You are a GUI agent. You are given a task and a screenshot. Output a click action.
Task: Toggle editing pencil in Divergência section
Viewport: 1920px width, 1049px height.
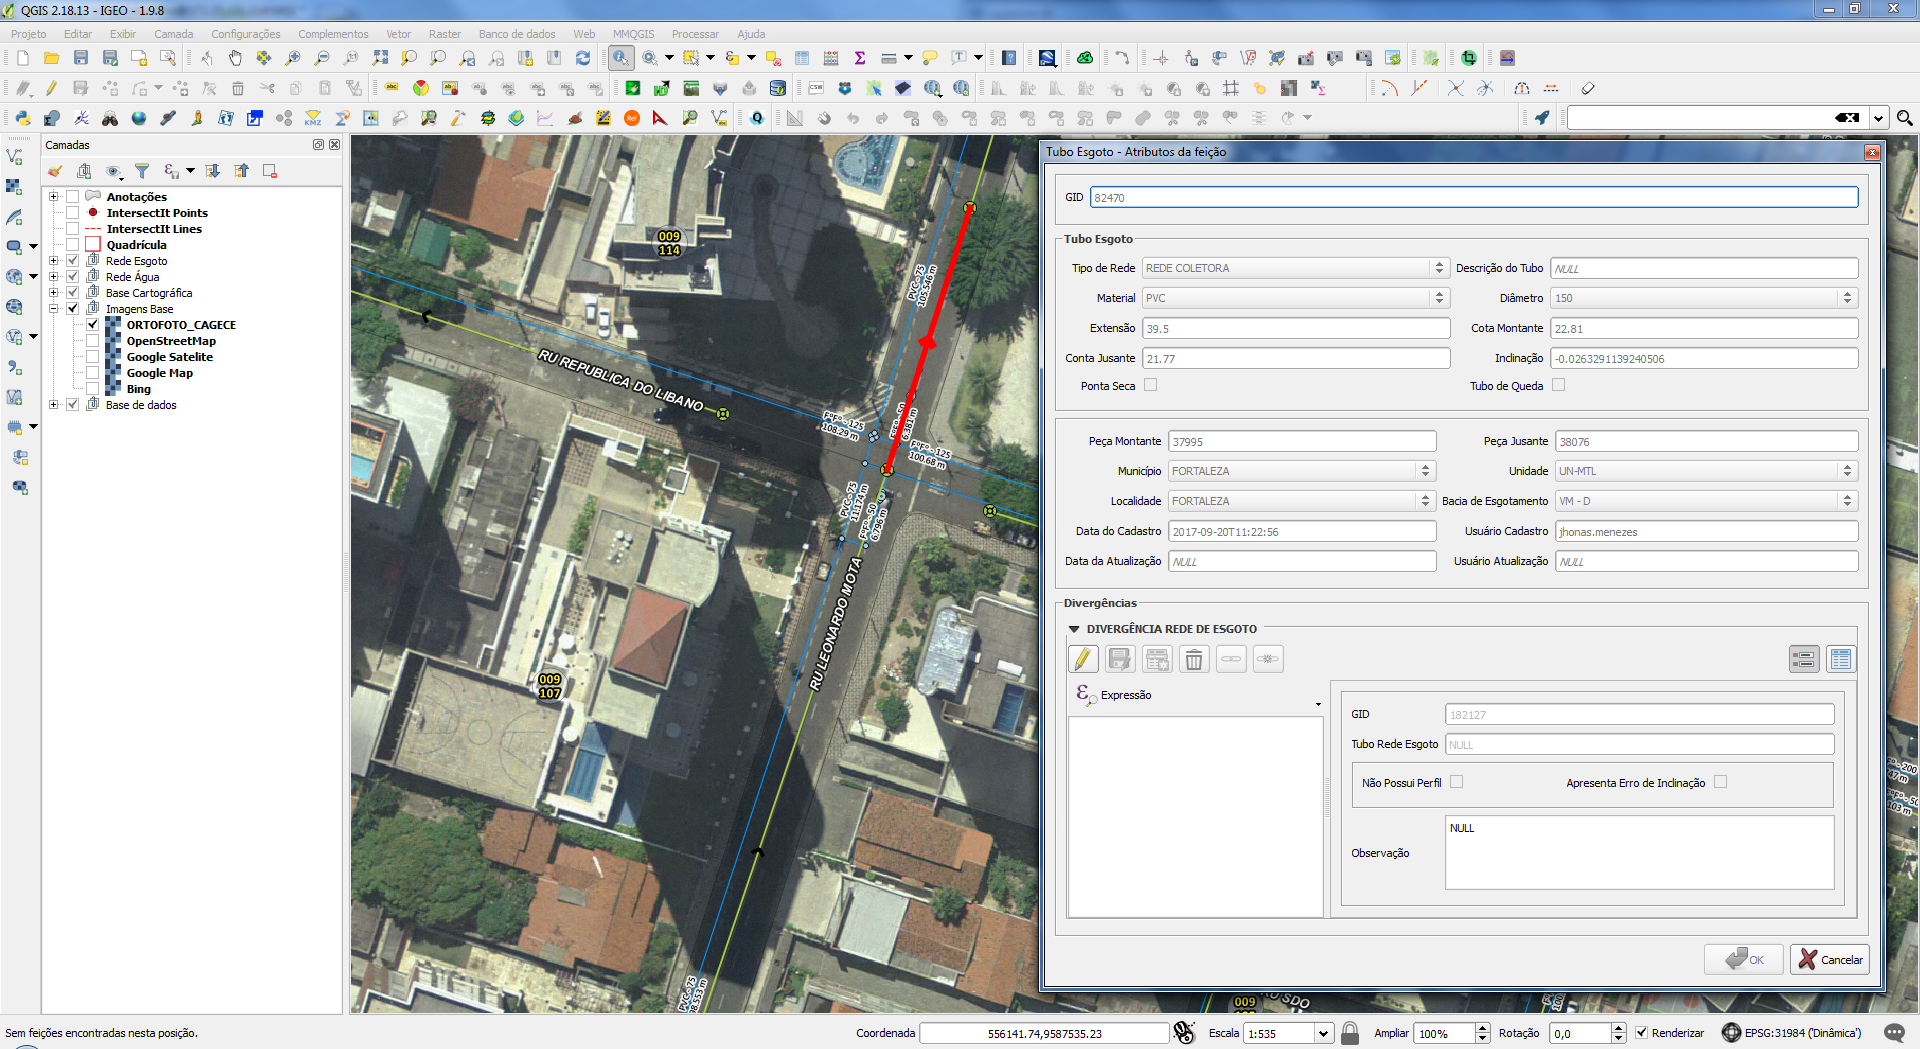1082,659
